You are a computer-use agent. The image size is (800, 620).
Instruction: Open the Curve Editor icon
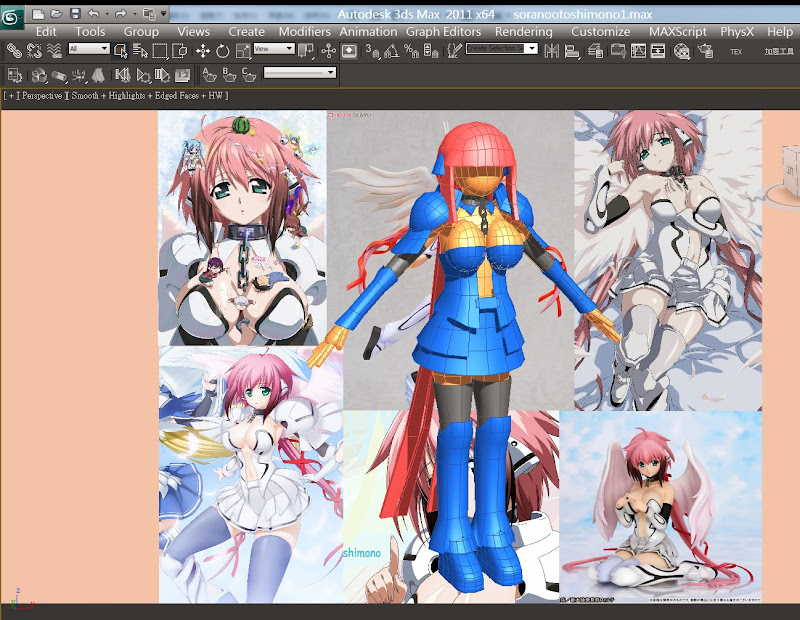tap(638, 51)
